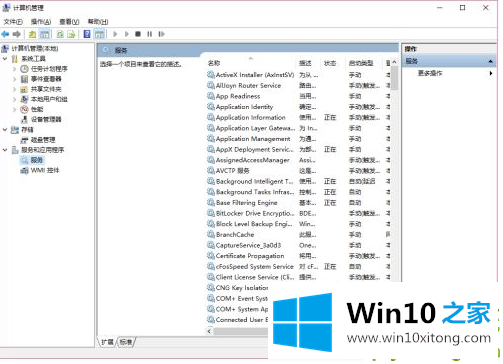
Task: Click the scroll up arrow of services list
Action: [394, 62]
